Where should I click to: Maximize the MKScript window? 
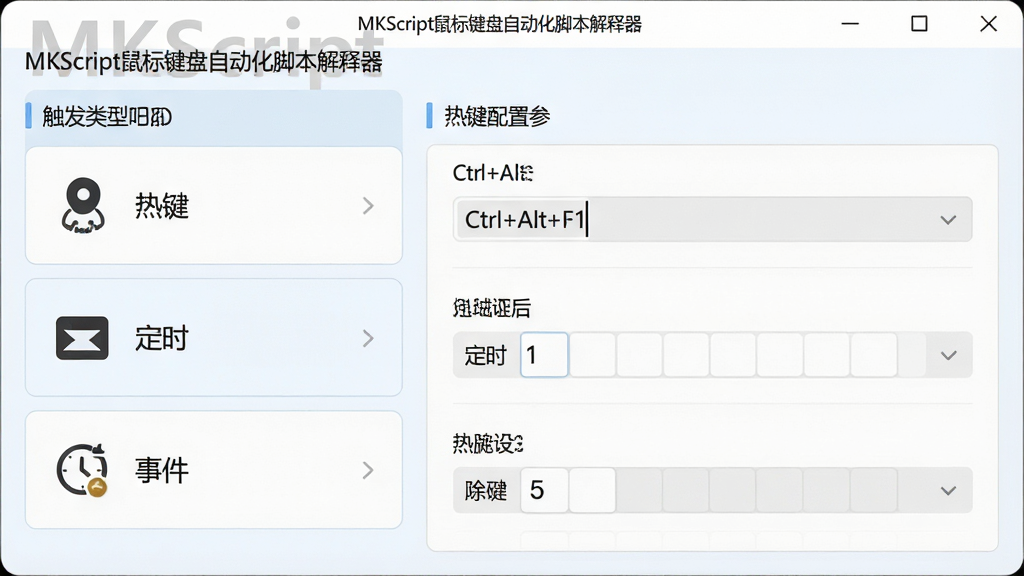tap(920, 24)
